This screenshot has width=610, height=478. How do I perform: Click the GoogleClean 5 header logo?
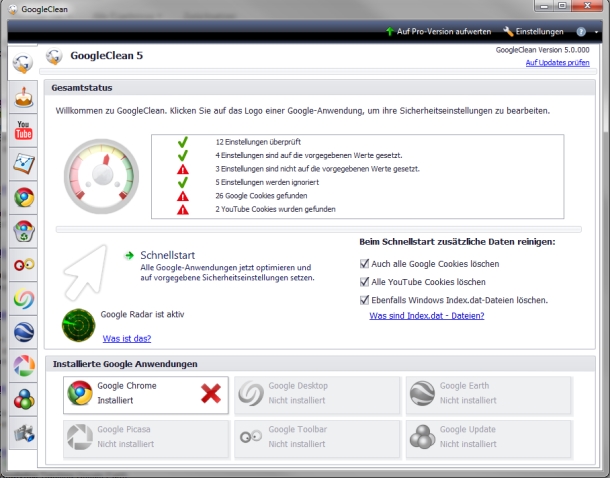(54, 56)
